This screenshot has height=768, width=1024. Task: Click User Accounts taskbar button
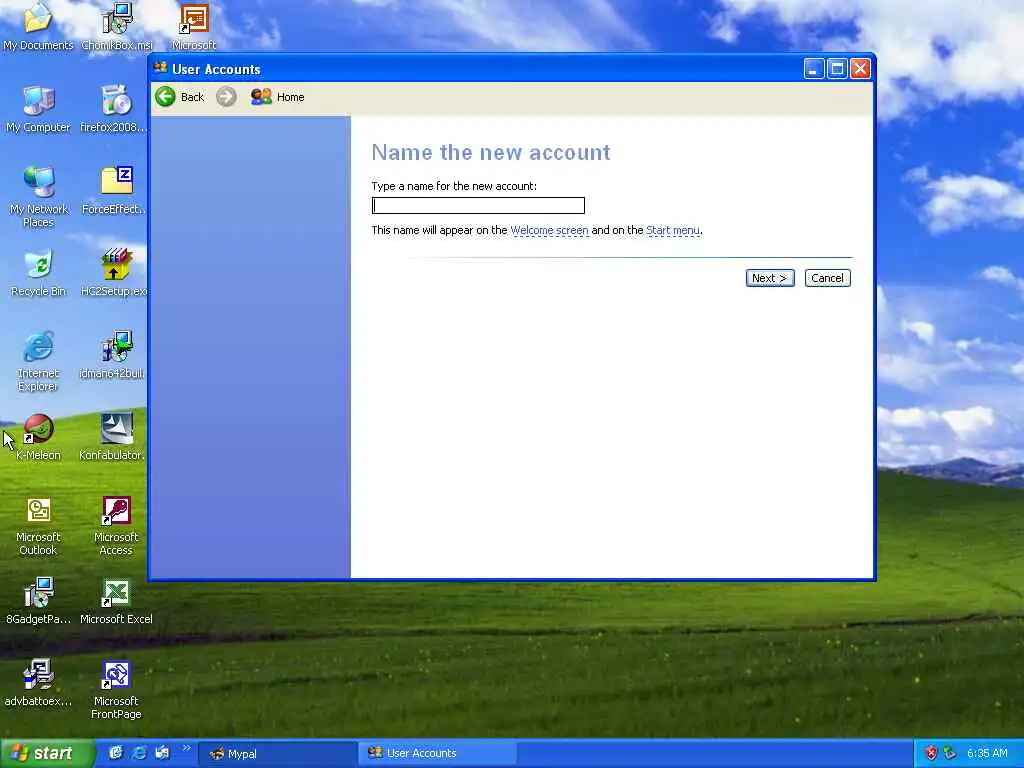click(x=437, y=753)
